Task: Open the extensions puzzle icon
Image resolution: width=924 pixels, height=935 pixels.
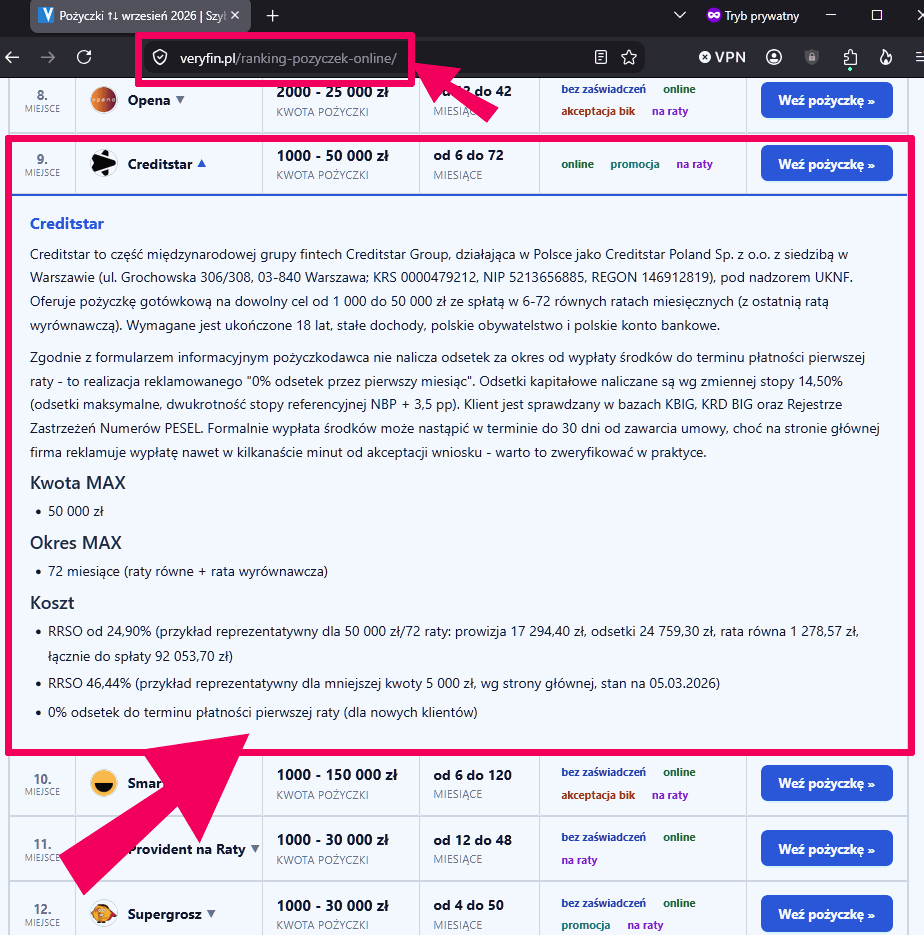Action: (x=850, y=57)
